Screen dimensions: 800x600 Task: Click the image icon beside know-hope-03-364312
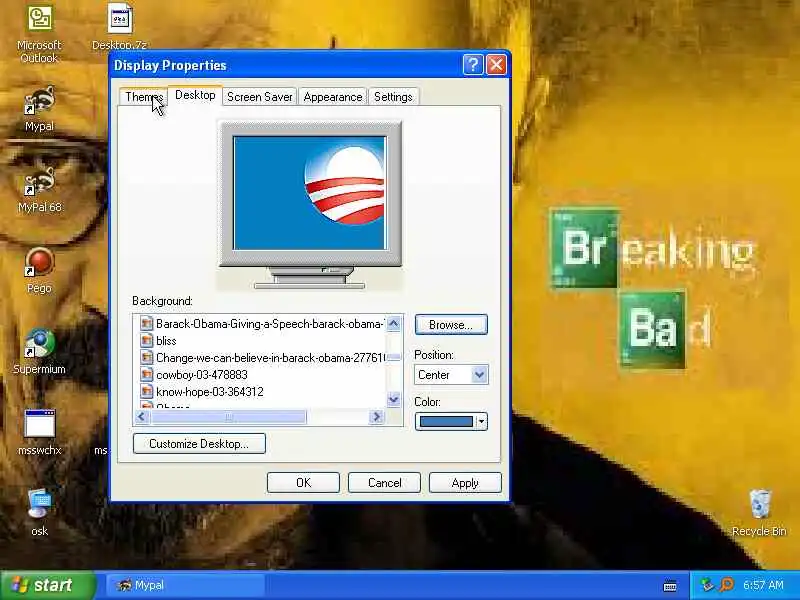[146, 391]
